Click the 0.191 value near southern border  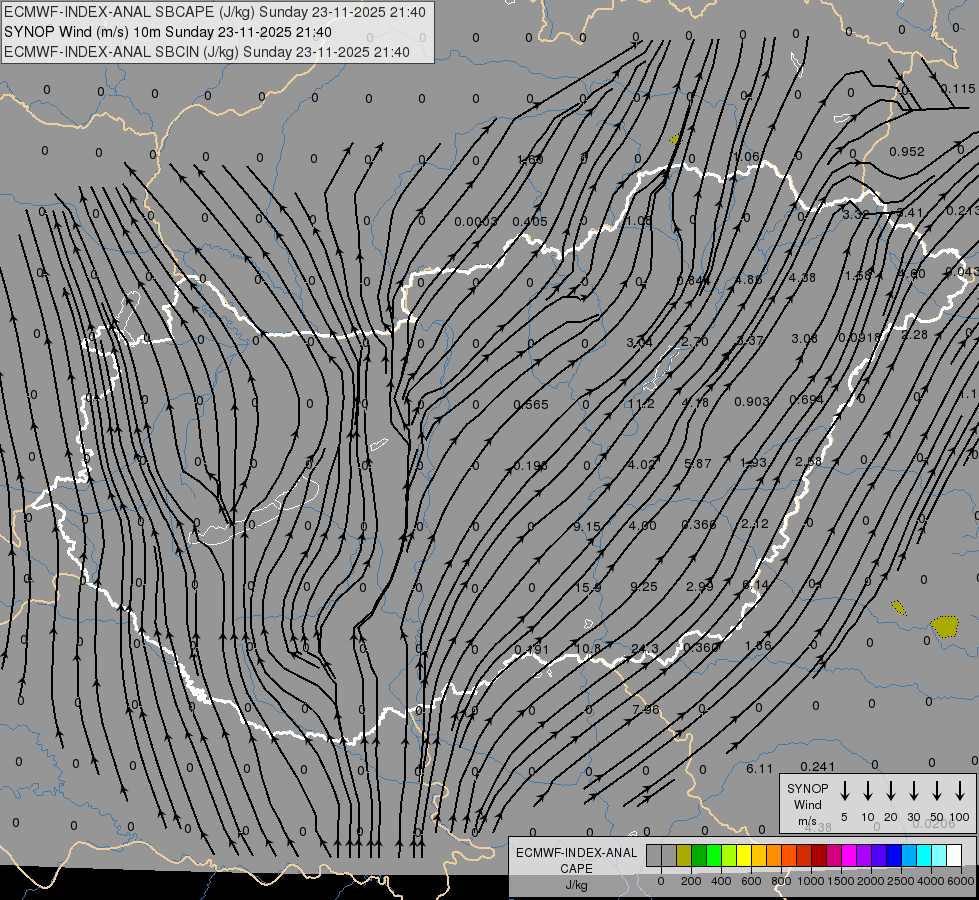coord(531,650)
